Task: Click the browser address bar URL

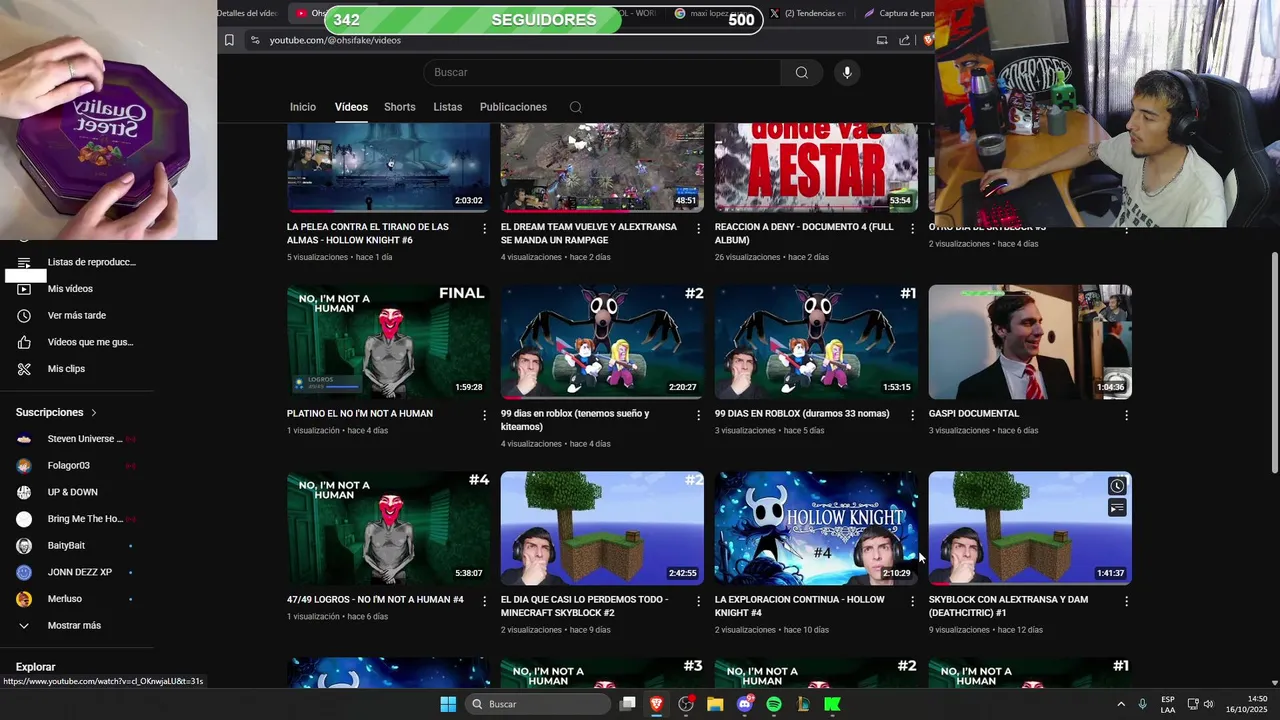Action: [x=335, y=40]
